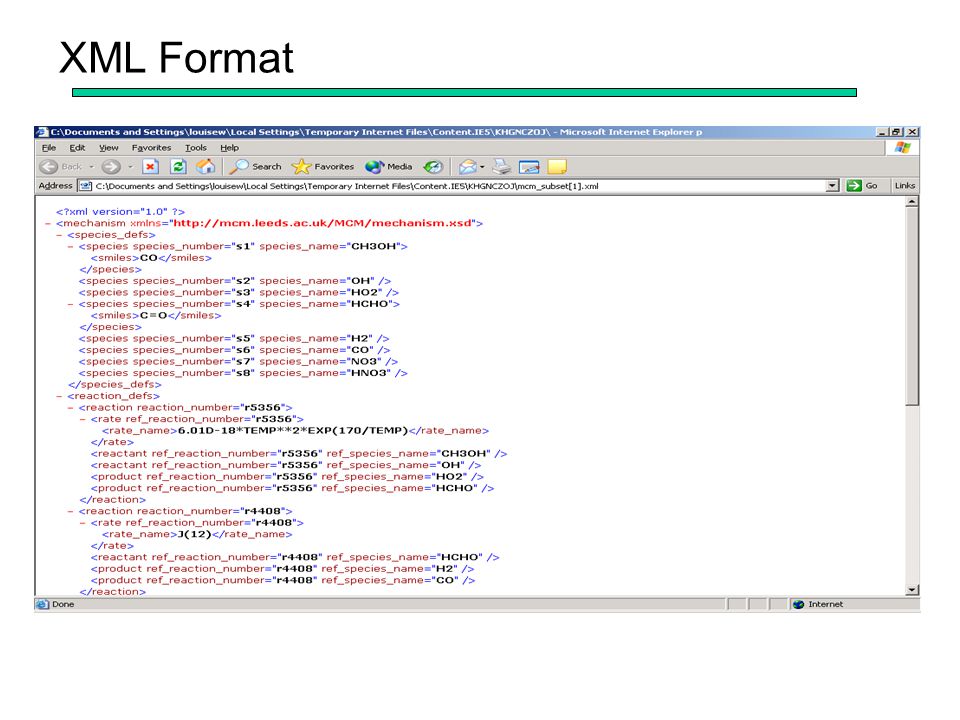Click the Internet Explorer icon in the title bar

(42, 132)
